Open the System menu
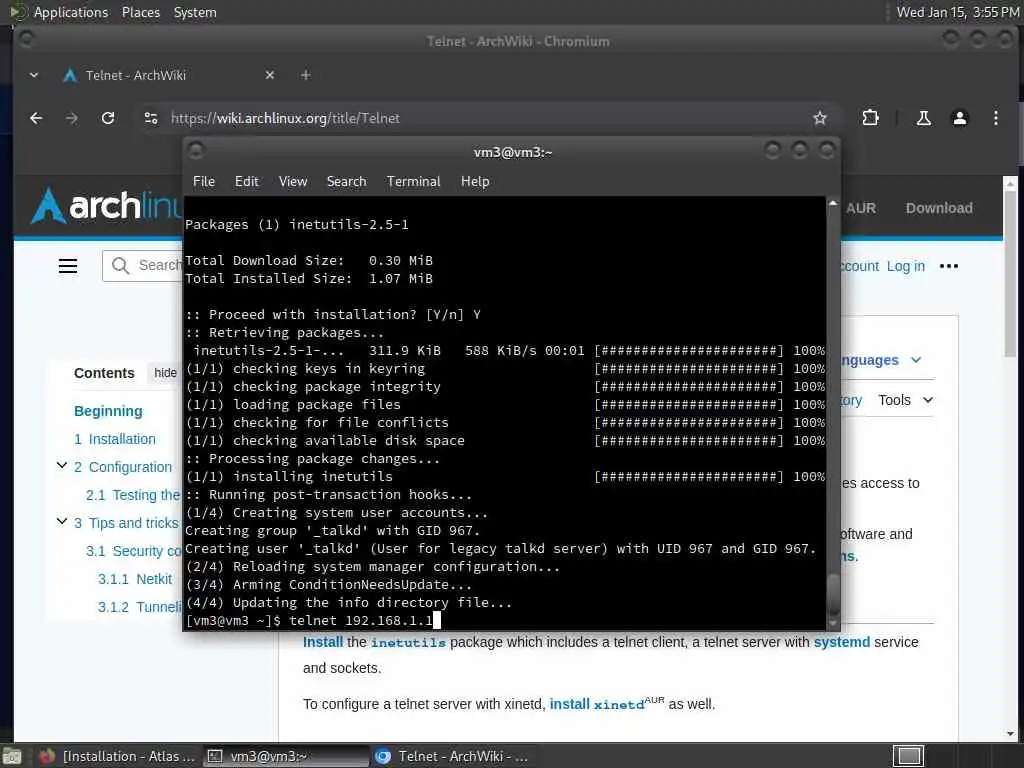This screenshot has width=1024, height=768. click(195, 12)
